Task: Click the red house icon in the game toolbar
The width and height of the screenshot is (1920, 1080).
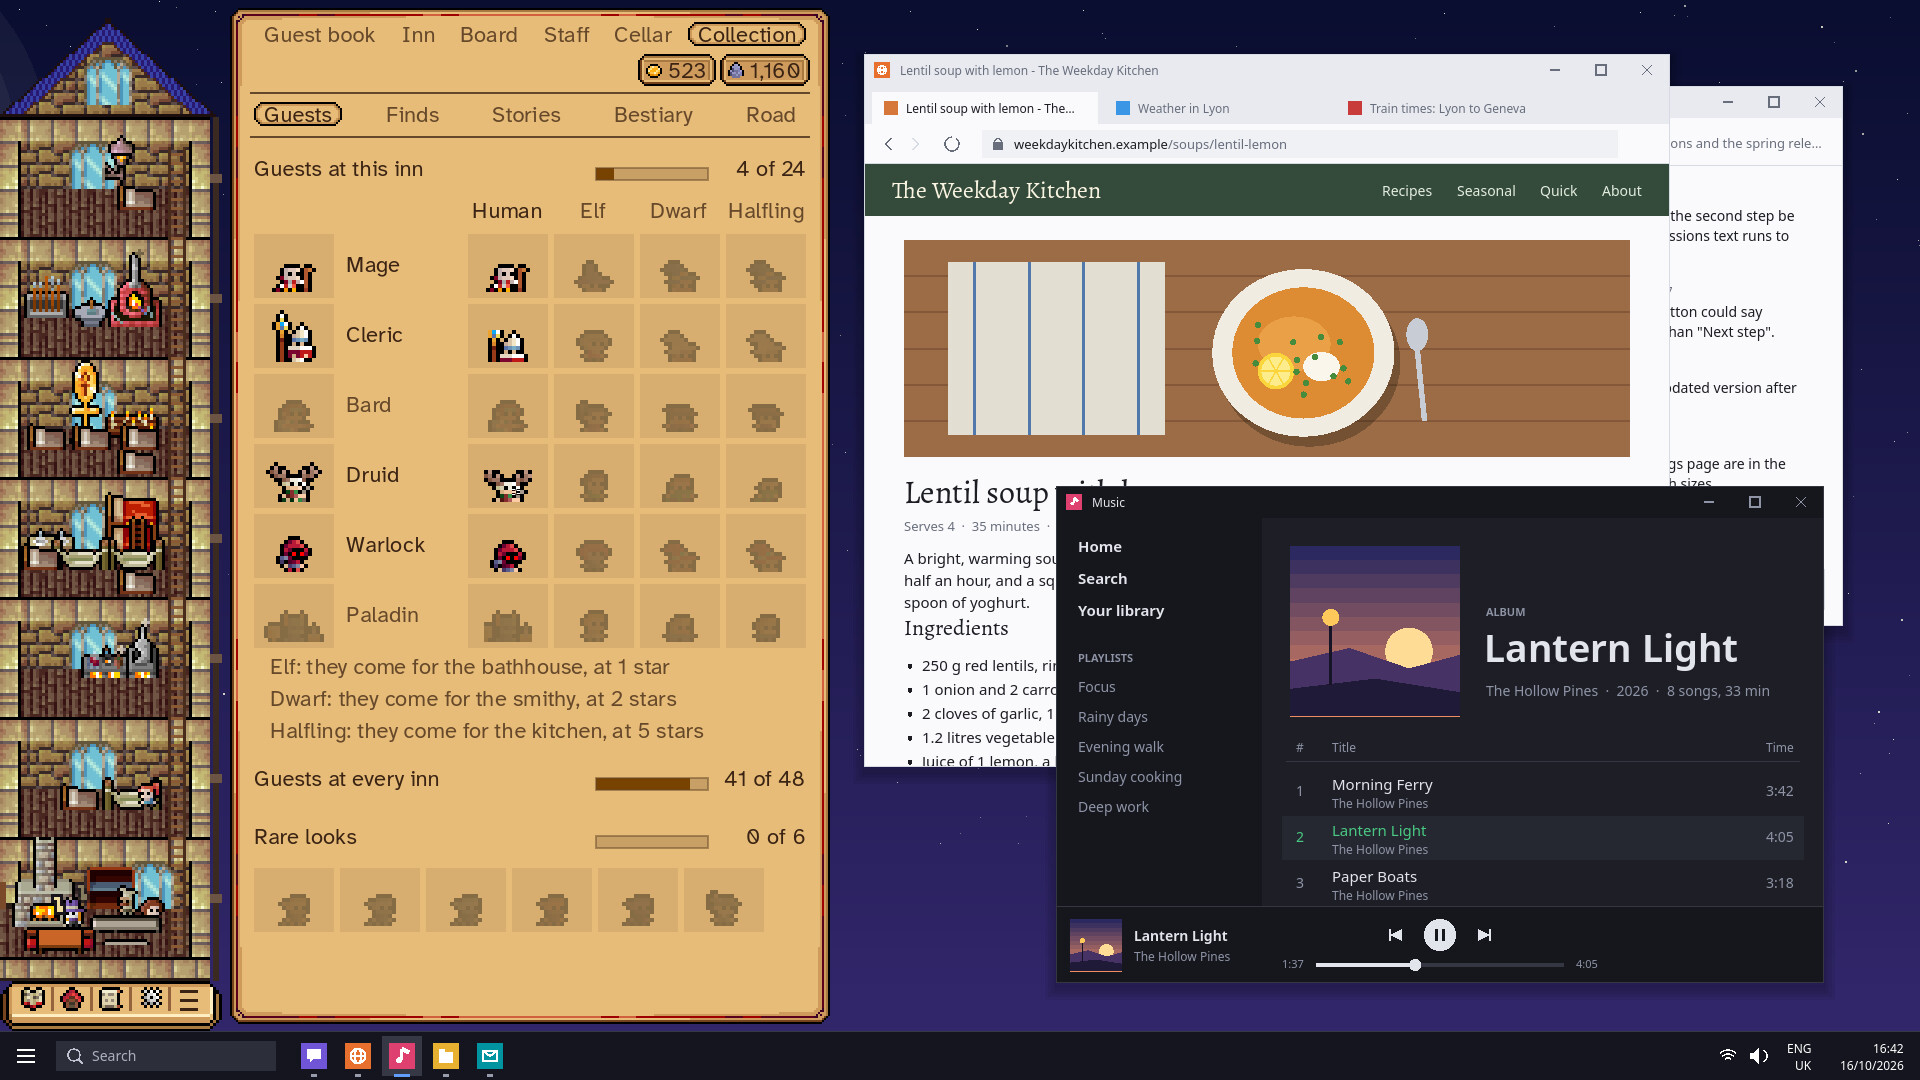Action: pos(72,998)
